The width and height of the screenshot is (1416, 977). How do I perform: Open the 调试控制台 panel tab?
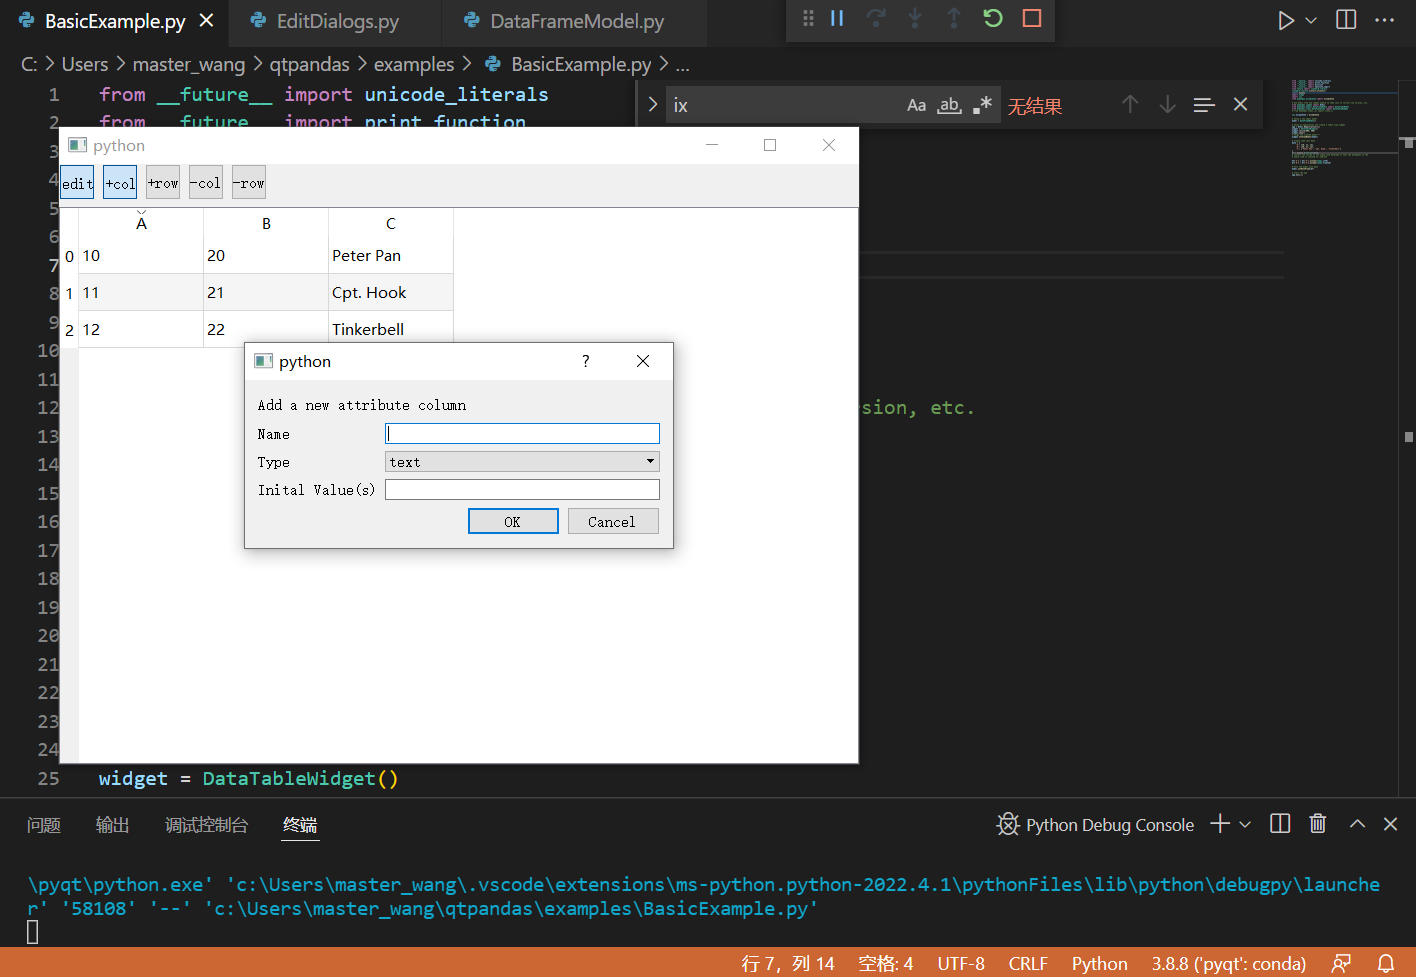pyautogui.click(x=207, y=824)
